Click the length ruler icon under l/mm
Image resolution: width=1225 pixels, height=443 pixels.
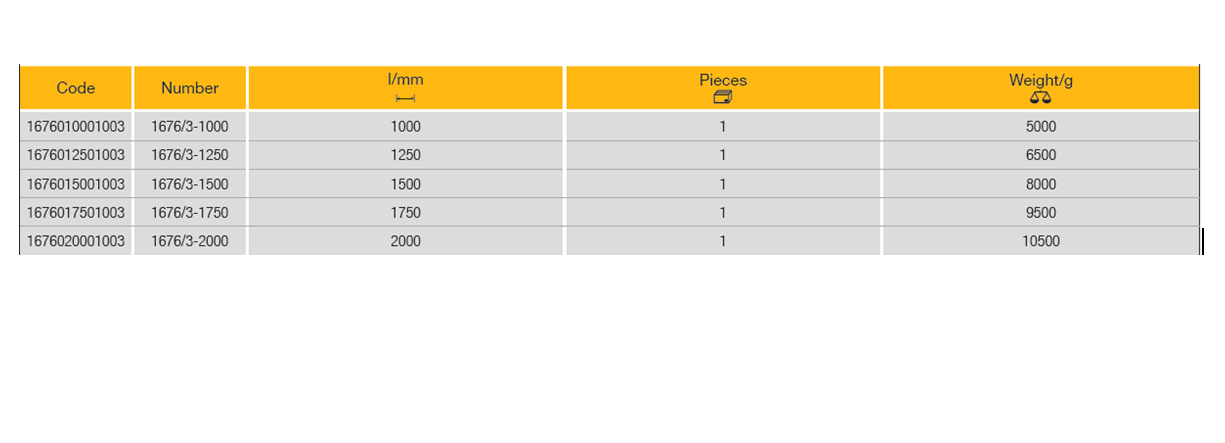point(405,98)
